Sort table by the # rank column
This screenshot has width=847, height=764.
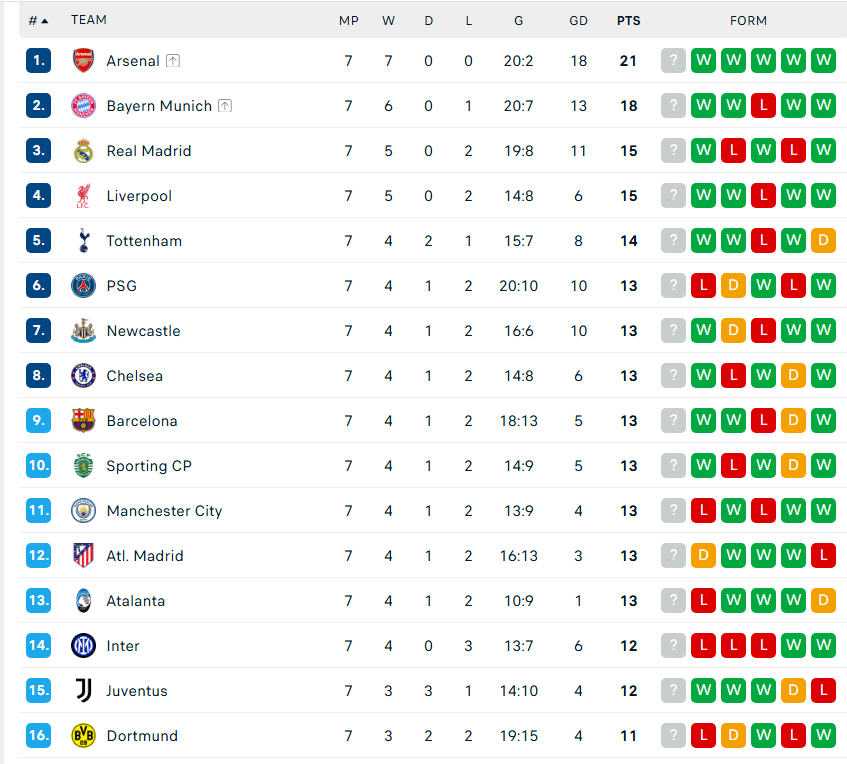tap(38, 20)
